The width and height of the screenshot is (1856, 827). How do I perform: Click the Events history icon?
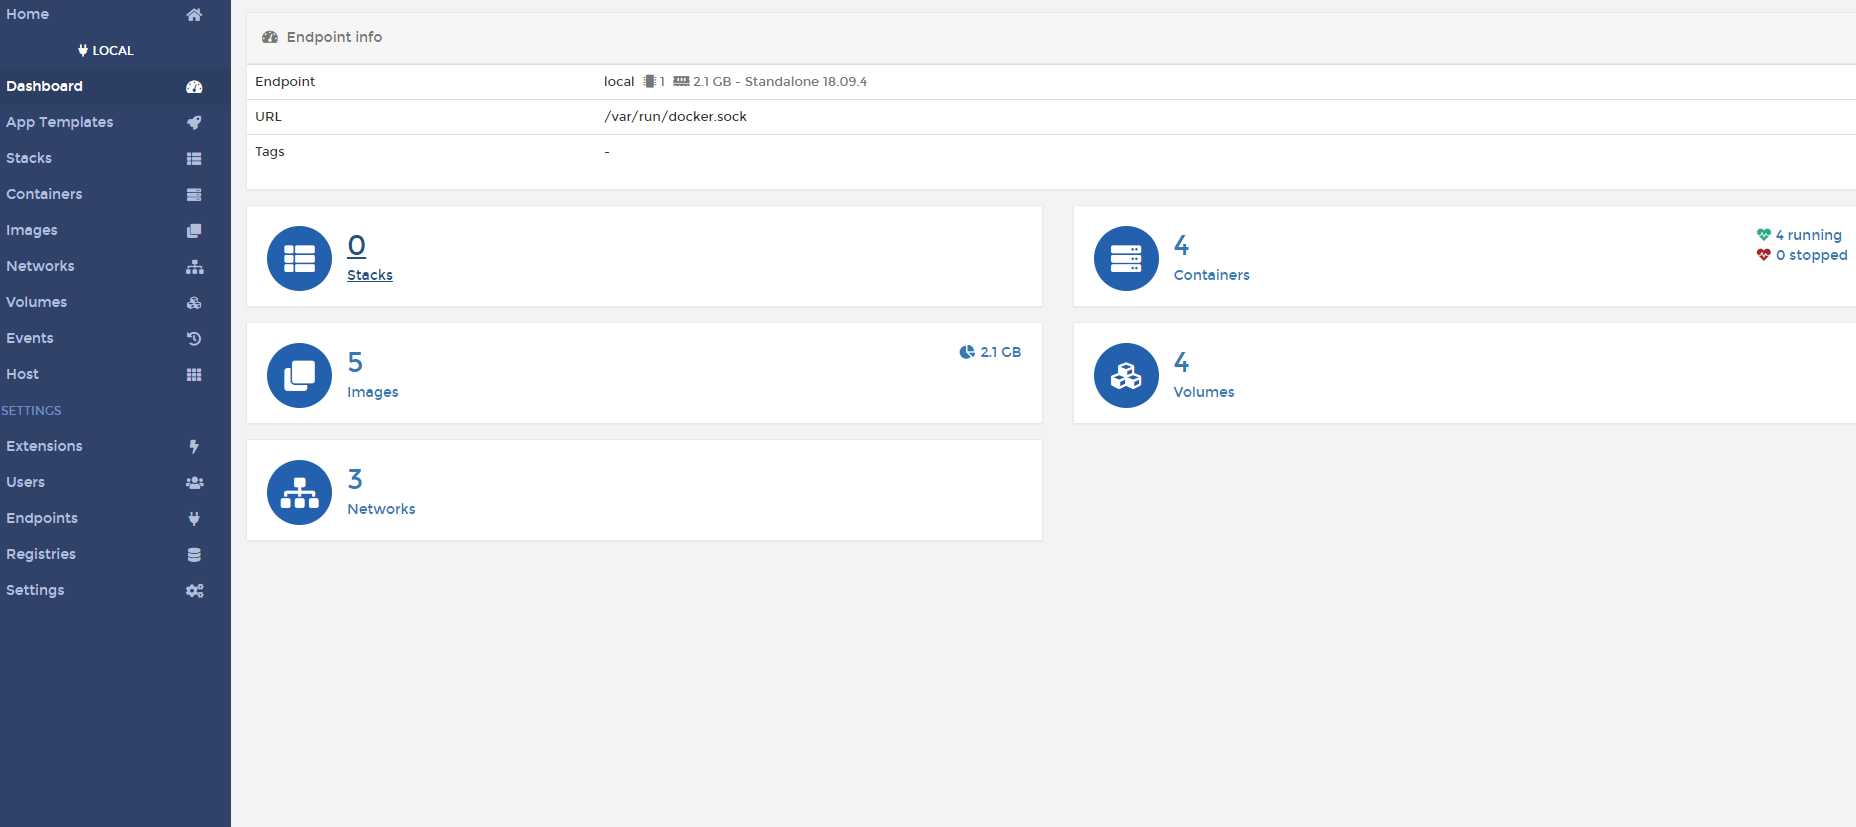point(194,339)
